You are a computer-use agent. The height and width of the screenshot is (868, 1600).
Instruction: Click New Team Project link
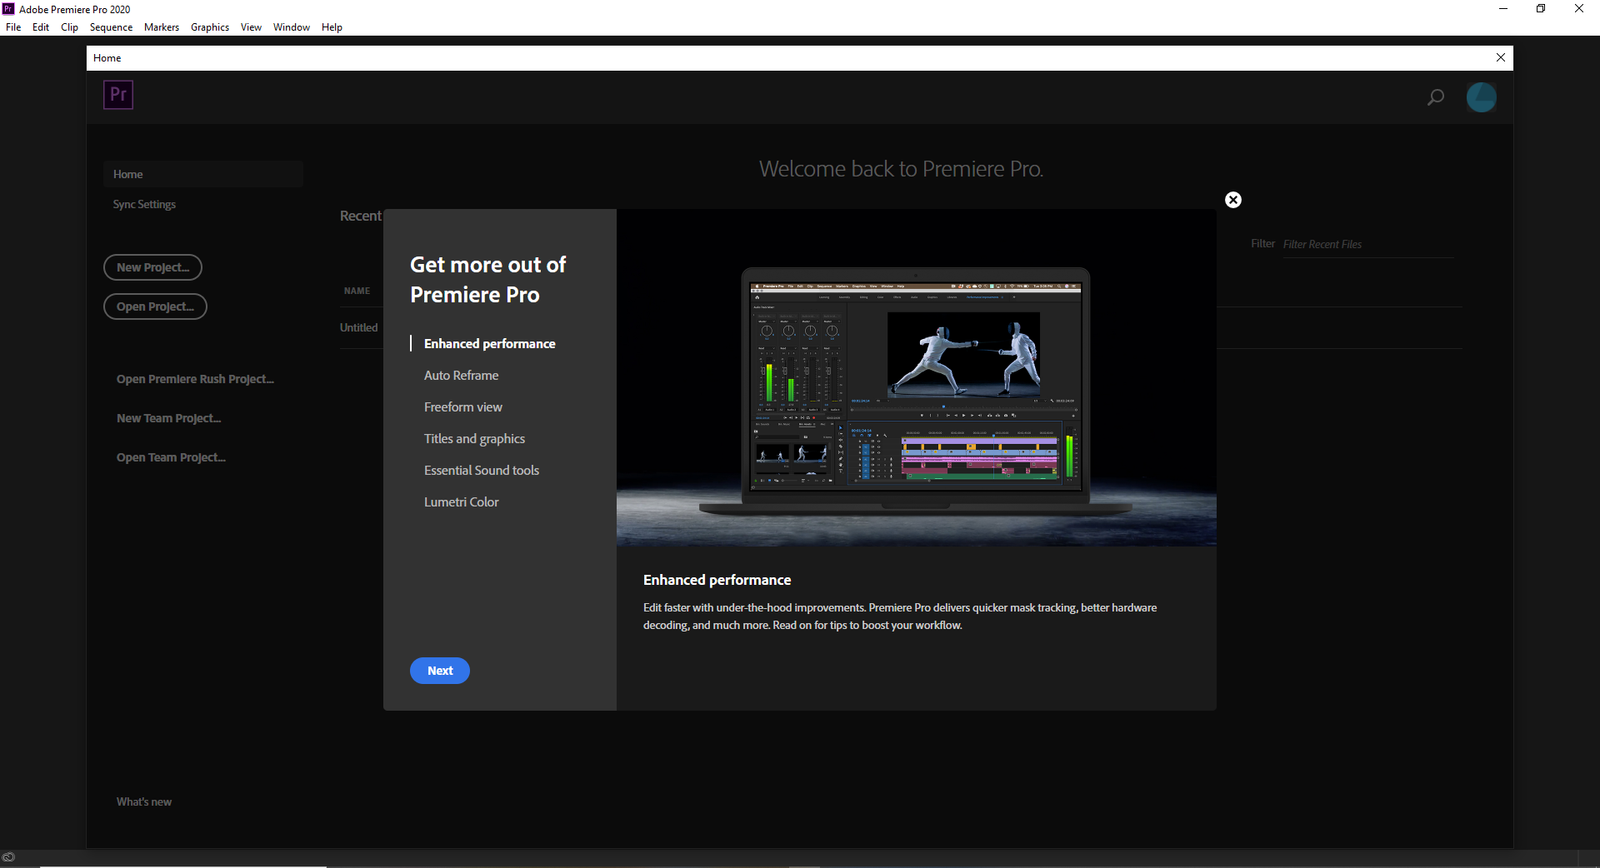pyautogui.click(x=169, y=418)
